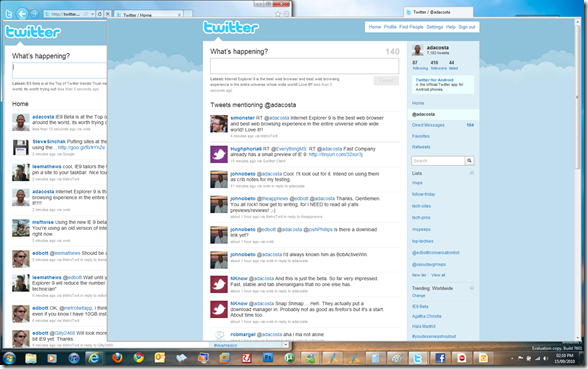Open the Windows Start orb

tap(8, 358)
